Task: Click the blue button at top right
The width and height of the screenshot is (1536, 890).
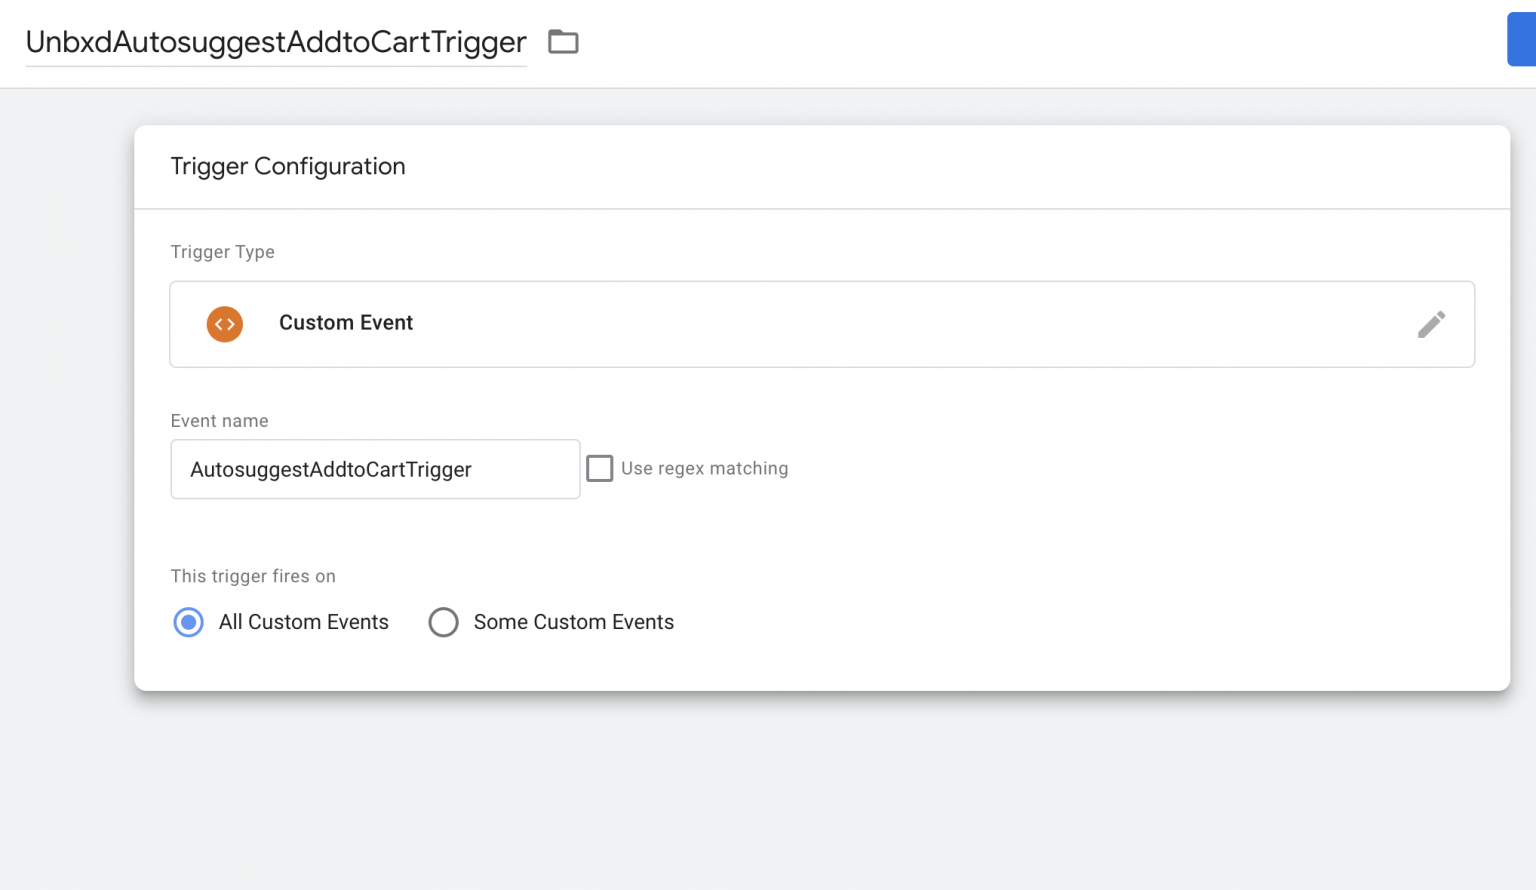Action: tap(1521, 40)
